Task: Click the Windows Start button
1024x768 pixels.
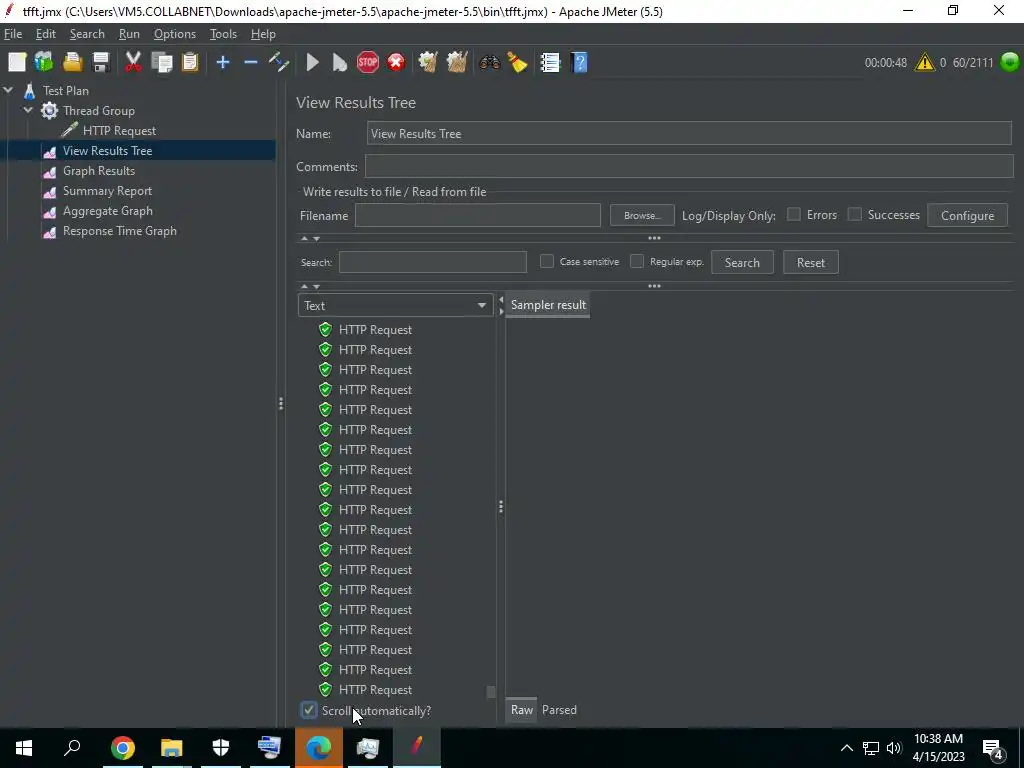Action: click(x=24, y=748)
